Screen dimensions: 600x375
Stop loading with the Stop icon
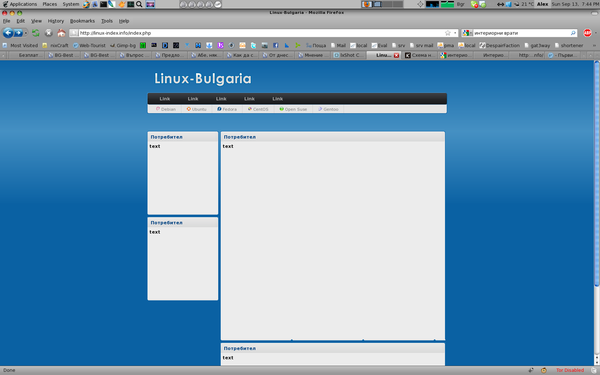pos(49,33)
